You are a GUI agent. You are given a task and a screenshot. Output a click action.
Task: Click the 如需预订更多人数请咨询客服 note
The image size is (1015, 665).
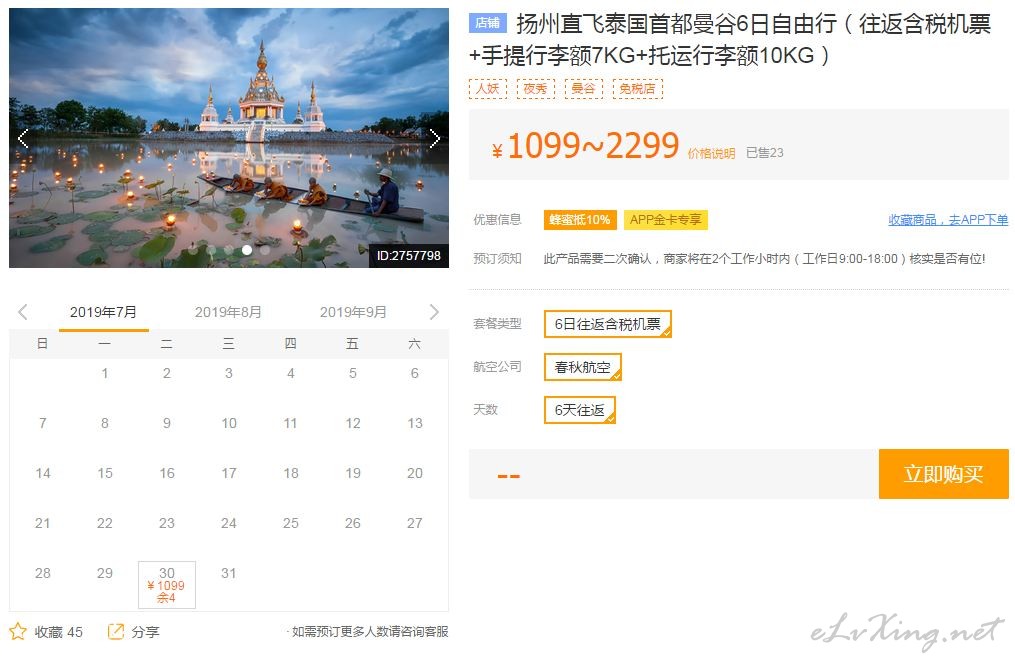click(370, 631)
